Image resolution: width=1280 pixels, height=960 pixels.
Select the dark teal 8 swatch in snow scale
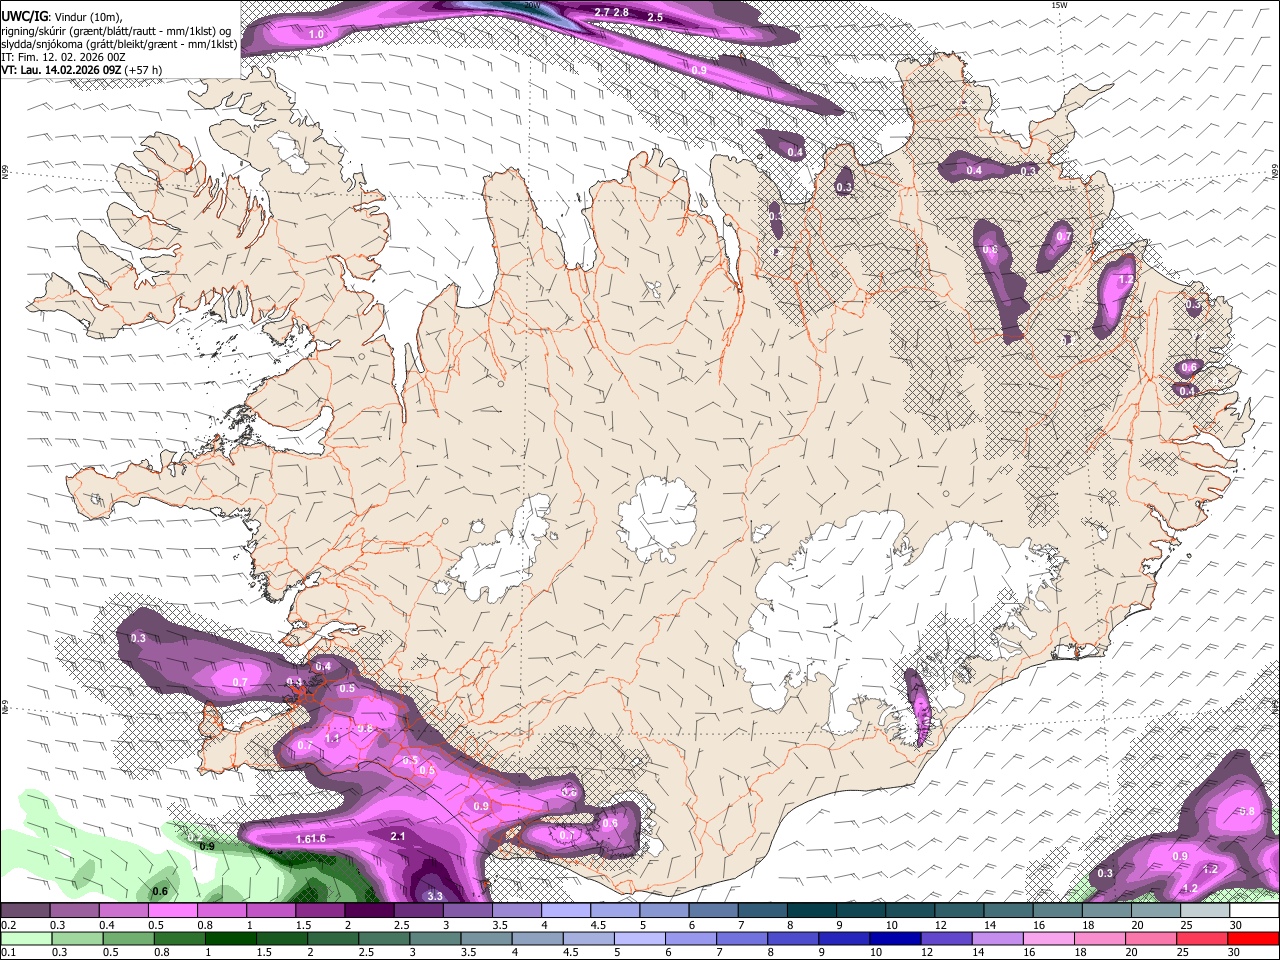pos(811,911)
